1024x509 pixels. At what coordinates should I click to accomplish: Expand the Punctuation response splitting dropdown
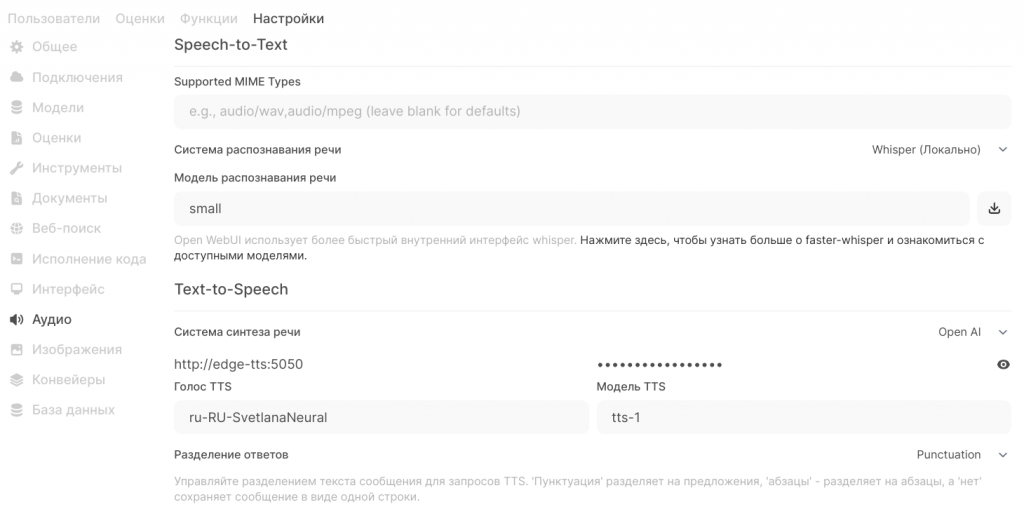pyautogui.click(x=962, y=455)
